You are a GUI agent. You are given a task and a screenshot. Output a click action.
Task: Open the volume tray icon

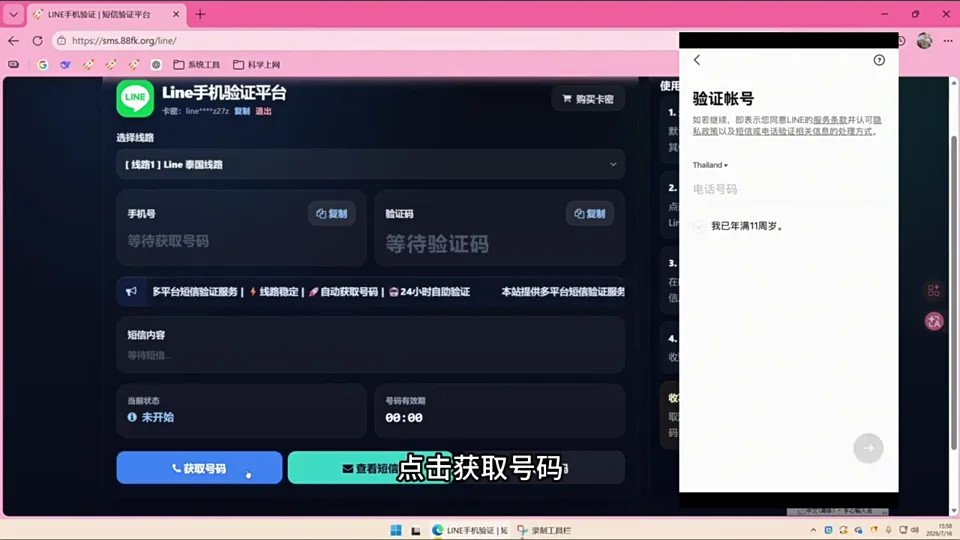[x=915, y=530]
